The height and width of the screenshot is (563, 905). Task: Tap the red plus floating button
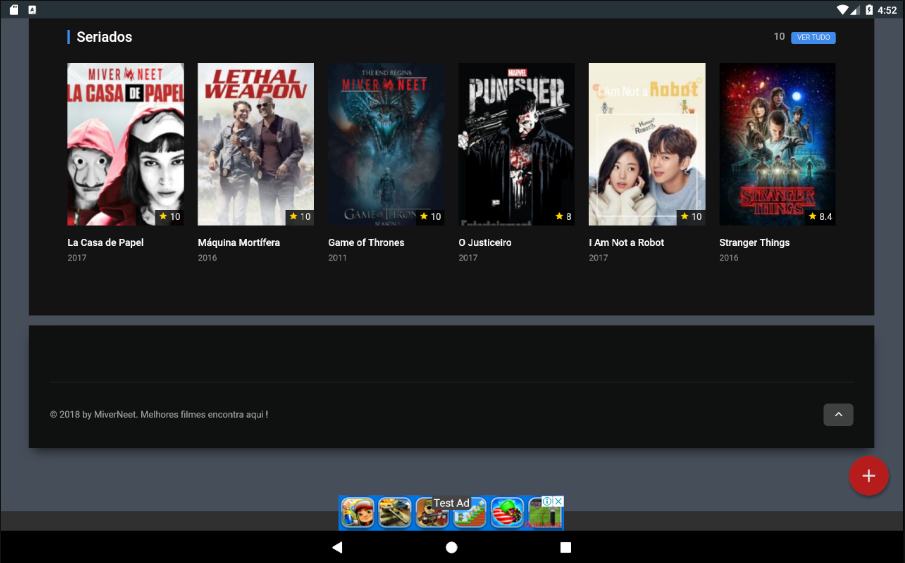click(x=869, y=476)
